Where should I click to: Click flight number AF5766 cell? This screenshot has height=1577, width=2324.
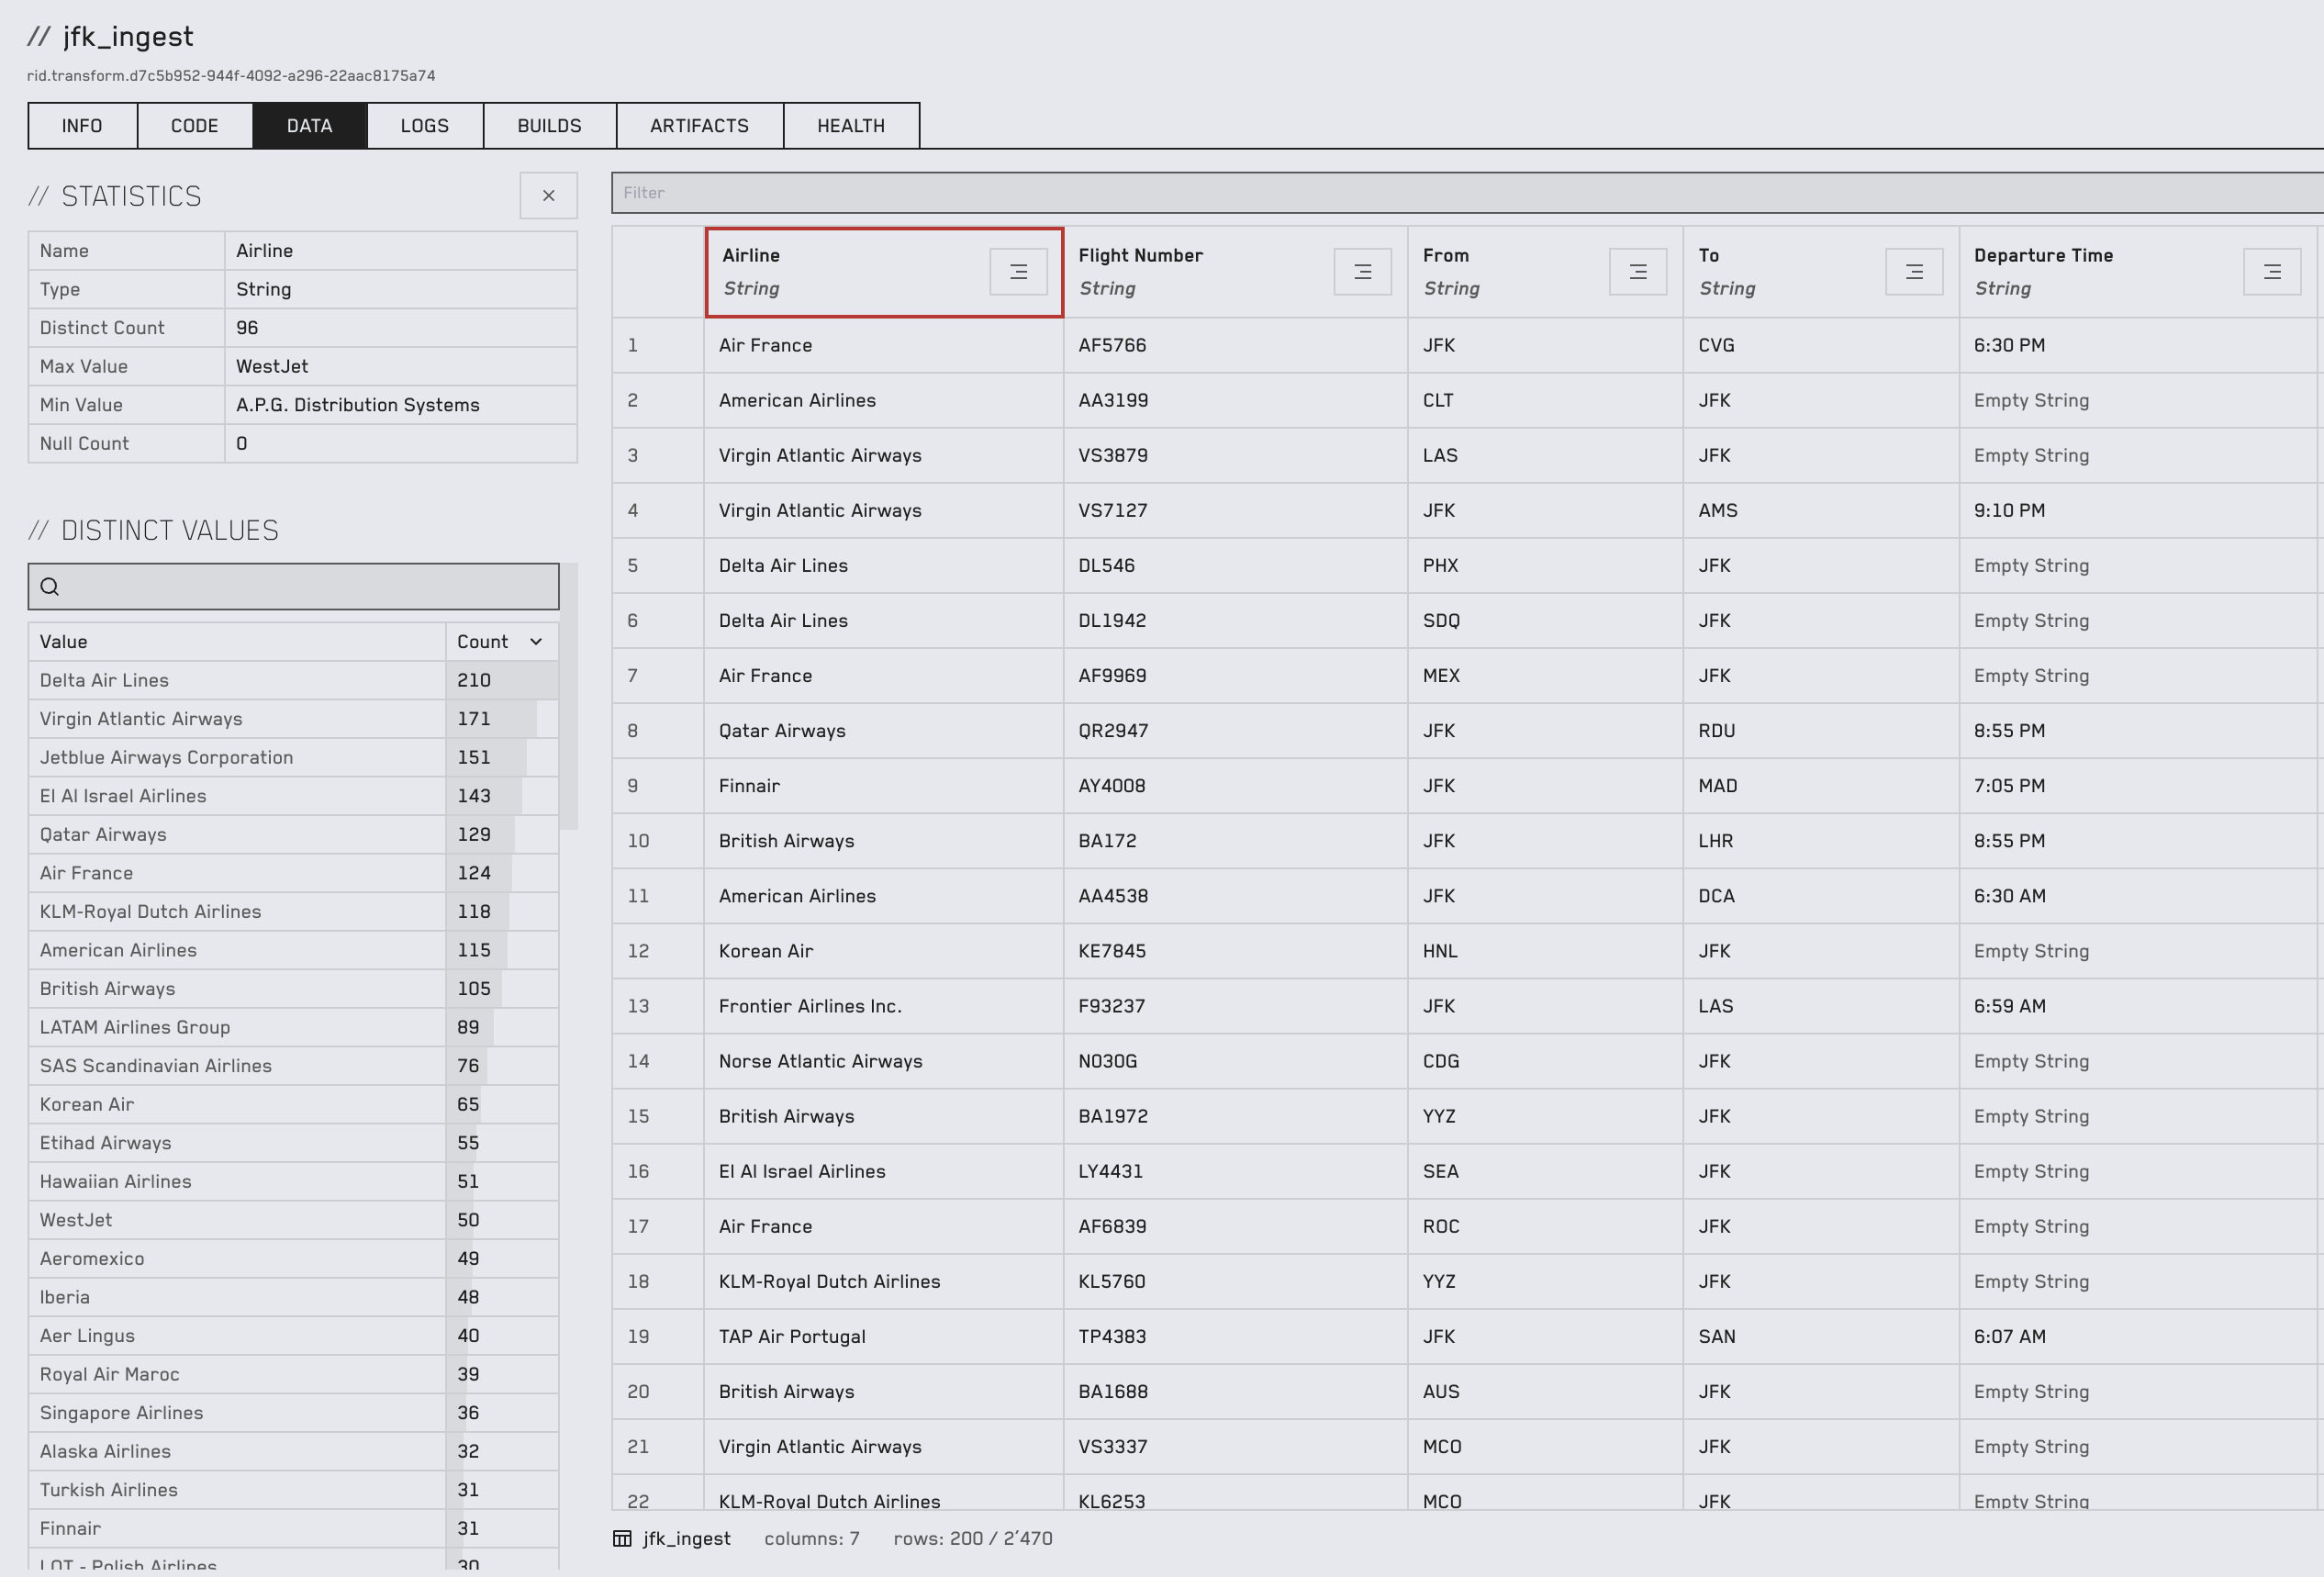[1235, 346]
